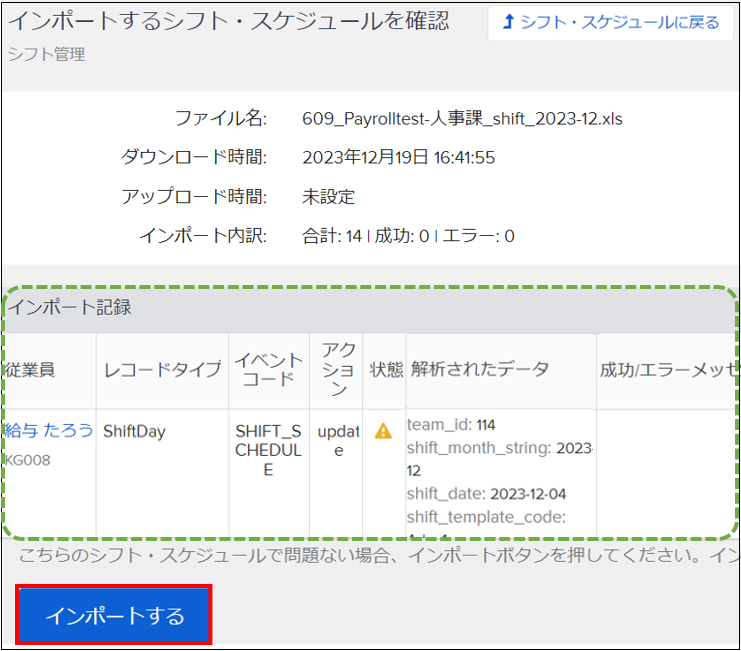Image resolution: width=741 pixels, height=651 pixels.
Task: Click the instruction text about import button
Action: point(377,556)
